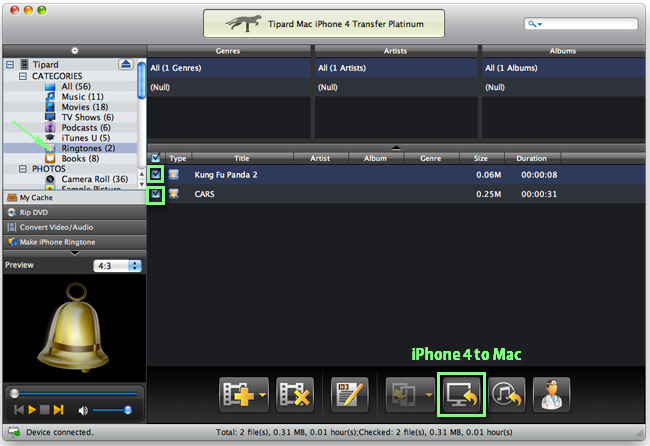650x446 pixels.
Task: Skip to the next track
Action: click(x=58, y=410)
